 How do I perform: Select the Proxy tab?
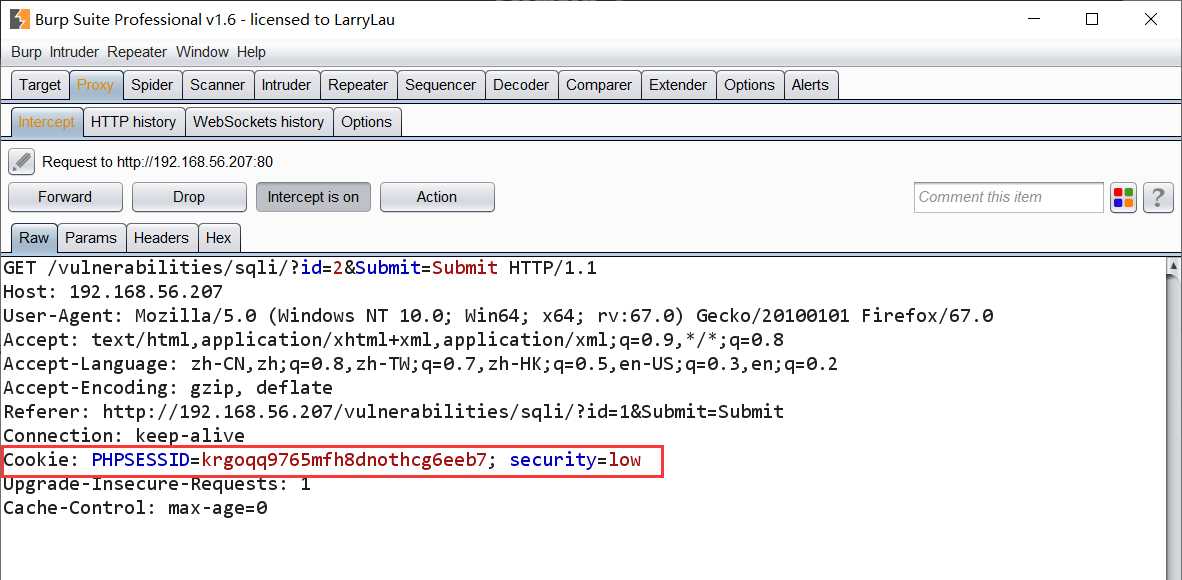tap(95, 85)
